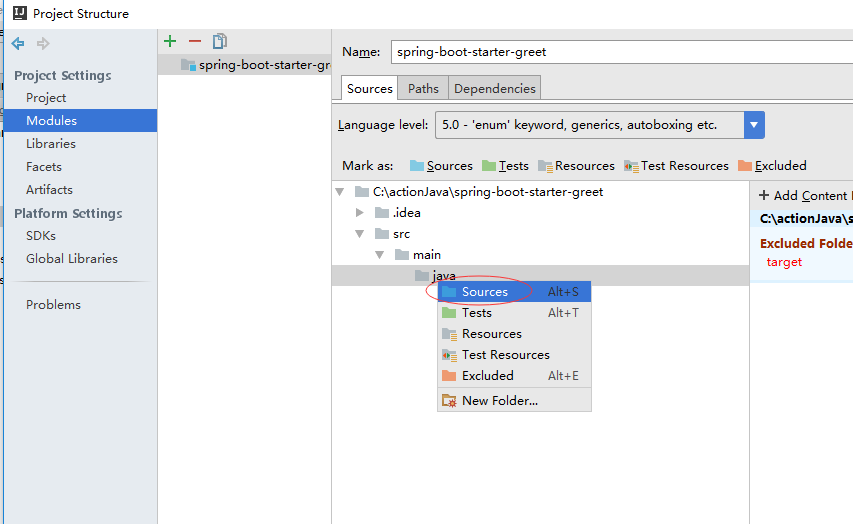This screenshot has height=524, width=853.
Task: Mark as Resources in toolbar
Action: [x=576, y=165]
